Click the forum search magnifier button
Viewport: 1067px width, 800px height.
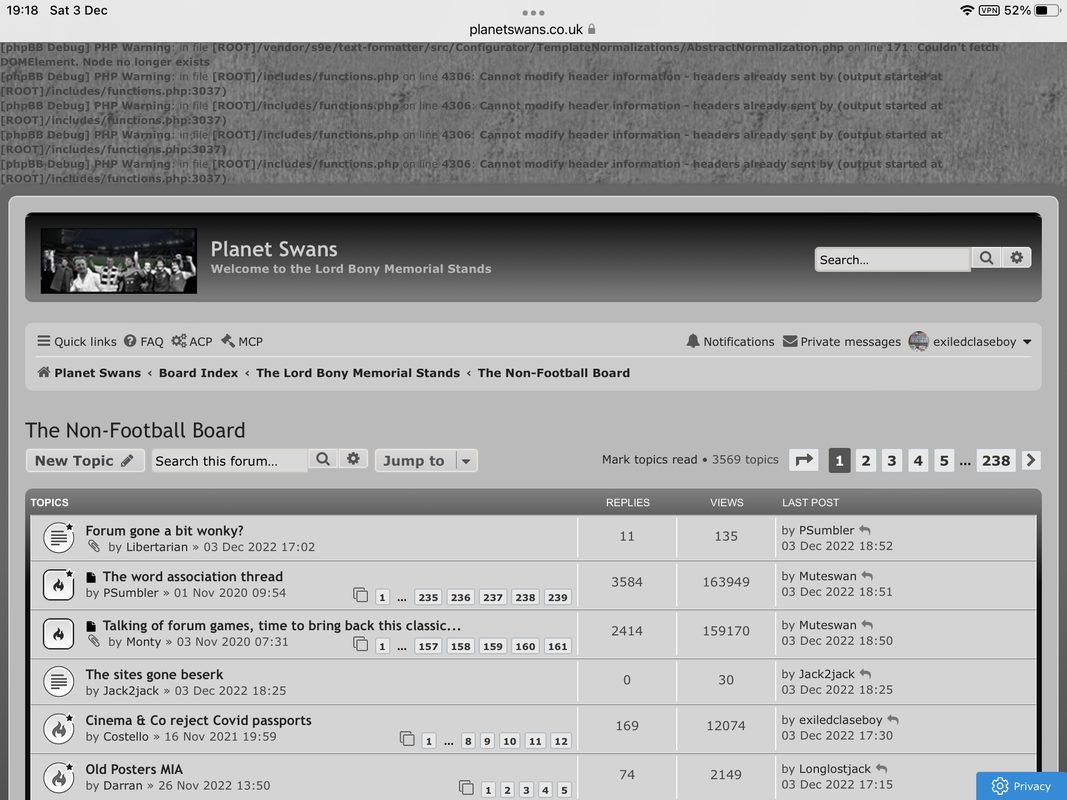pos(323,459)
